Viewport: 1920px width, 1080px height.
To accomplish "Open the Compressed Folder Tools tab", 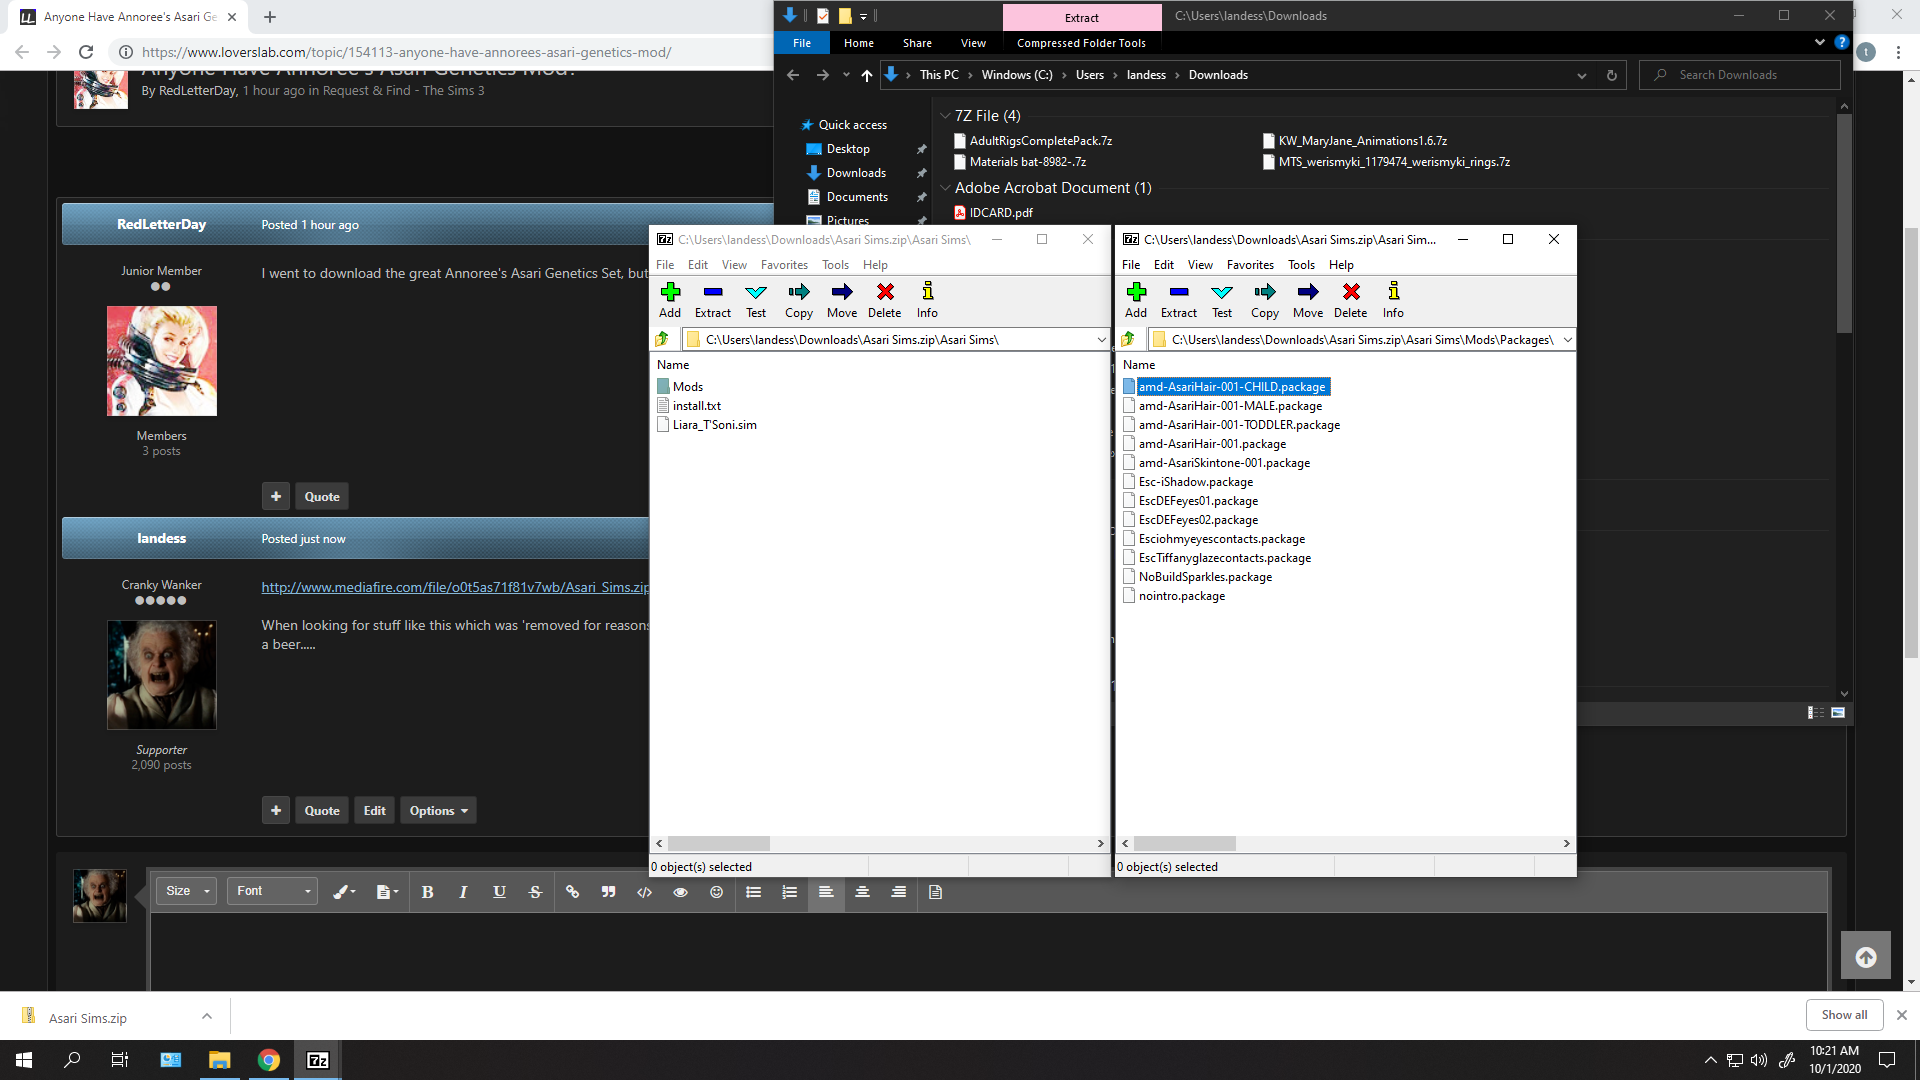I will pyautogui.click(x=1081, y=43).
